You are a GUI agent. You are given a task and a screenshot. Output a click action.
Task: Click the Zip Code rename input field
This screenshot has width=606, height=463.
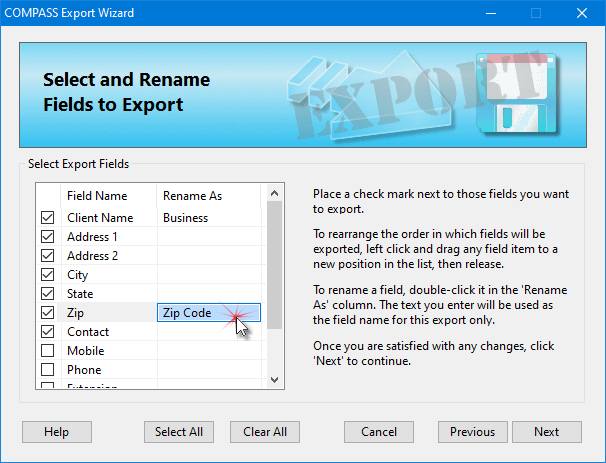[x=209, y=313]
